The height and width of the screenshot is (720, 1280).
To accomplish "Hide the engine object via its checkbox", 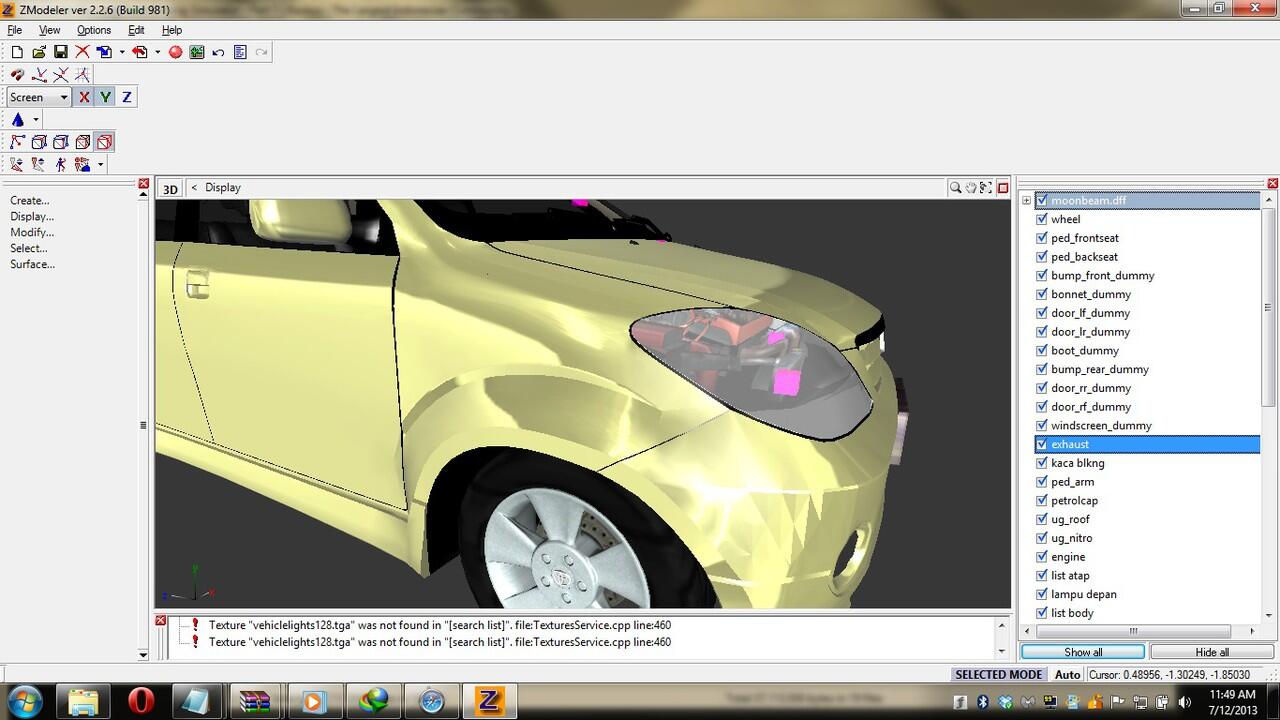I will click(x=1042, y=557).
